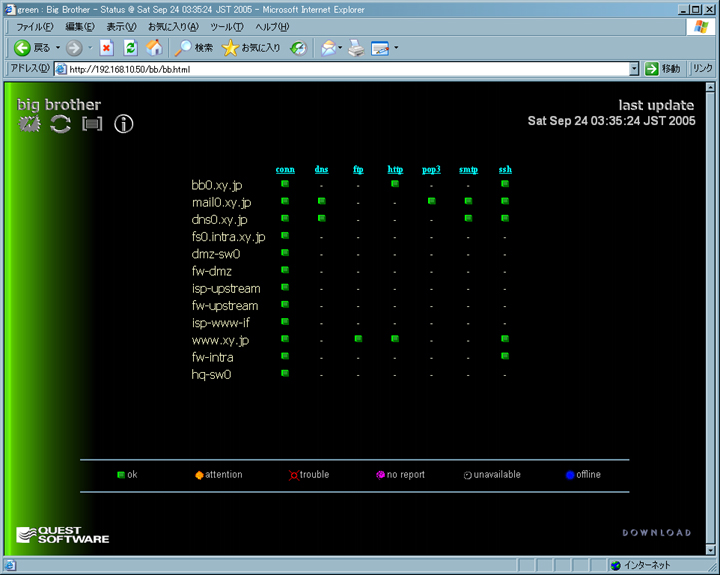Click the Edit page toolbar icon
The height and width of the screenshot is (575, 720).
380,47
